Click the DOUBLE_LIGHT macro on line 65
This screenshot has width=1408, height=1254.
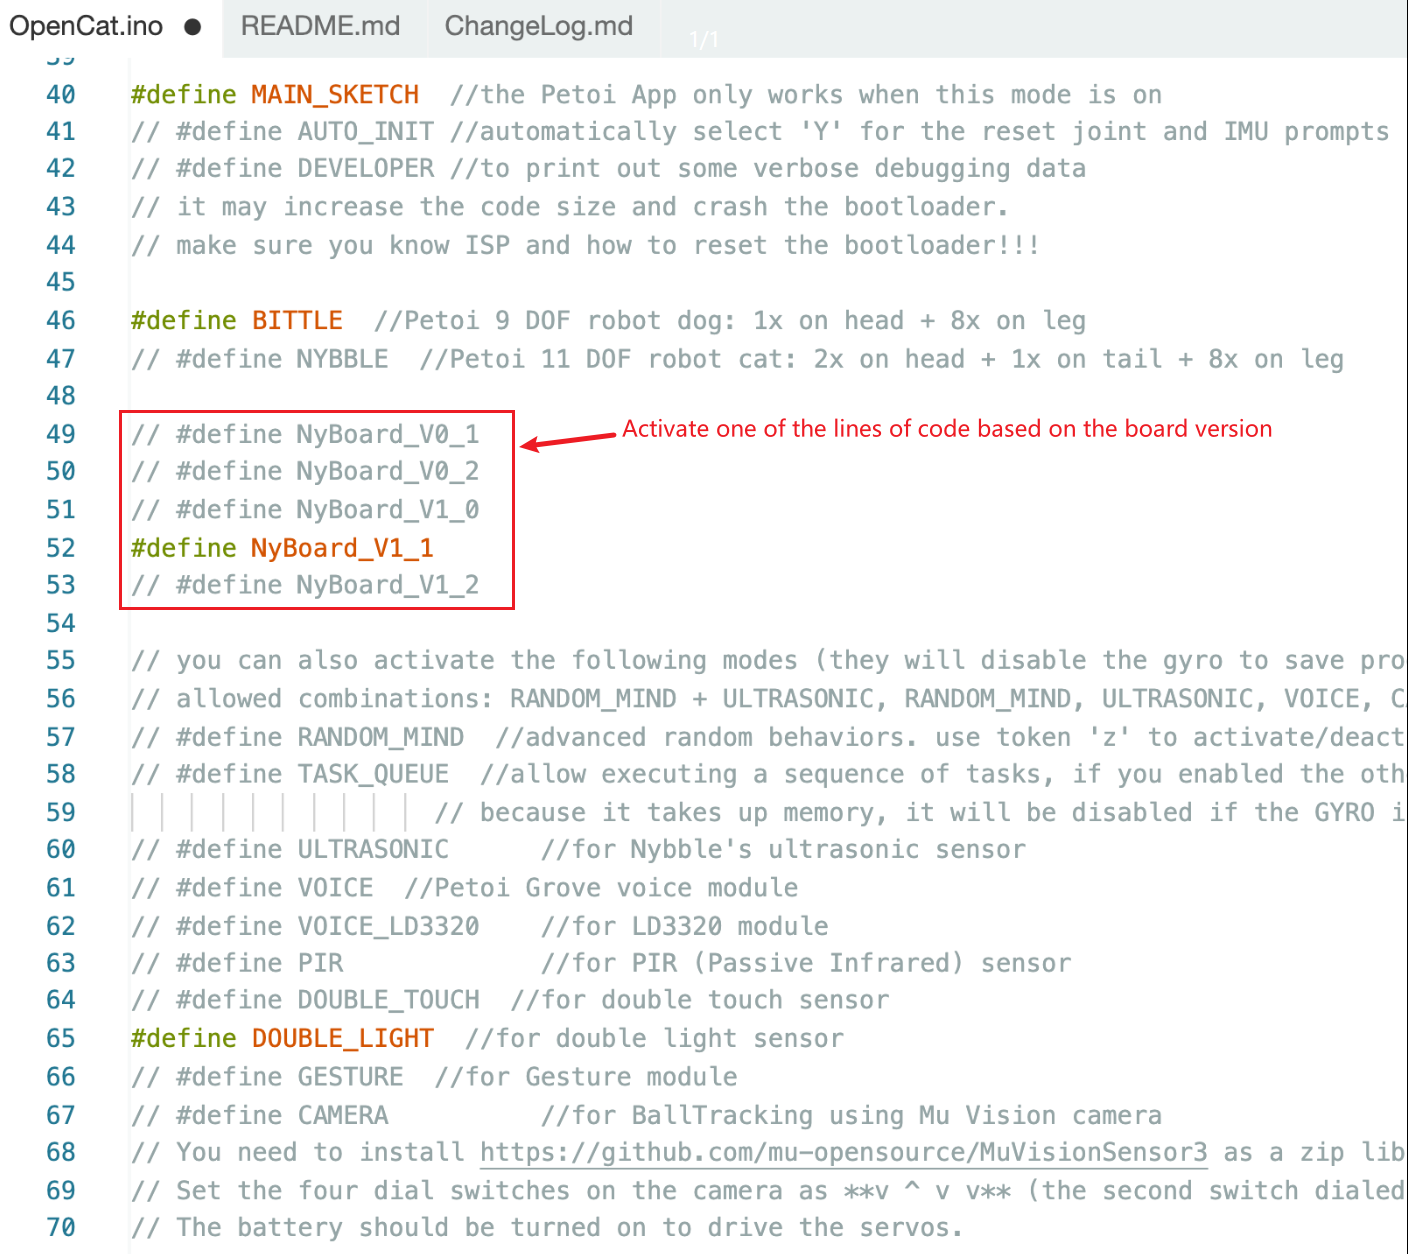click(342, 1039)
